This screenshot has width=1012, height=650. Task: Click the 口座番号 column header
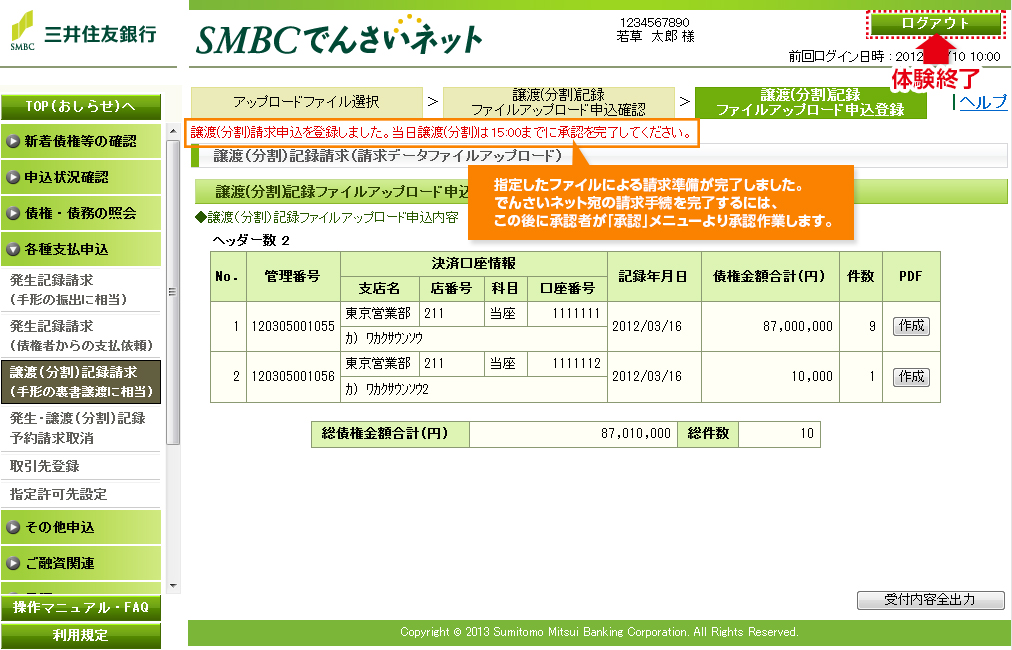[x=567, y=289]
